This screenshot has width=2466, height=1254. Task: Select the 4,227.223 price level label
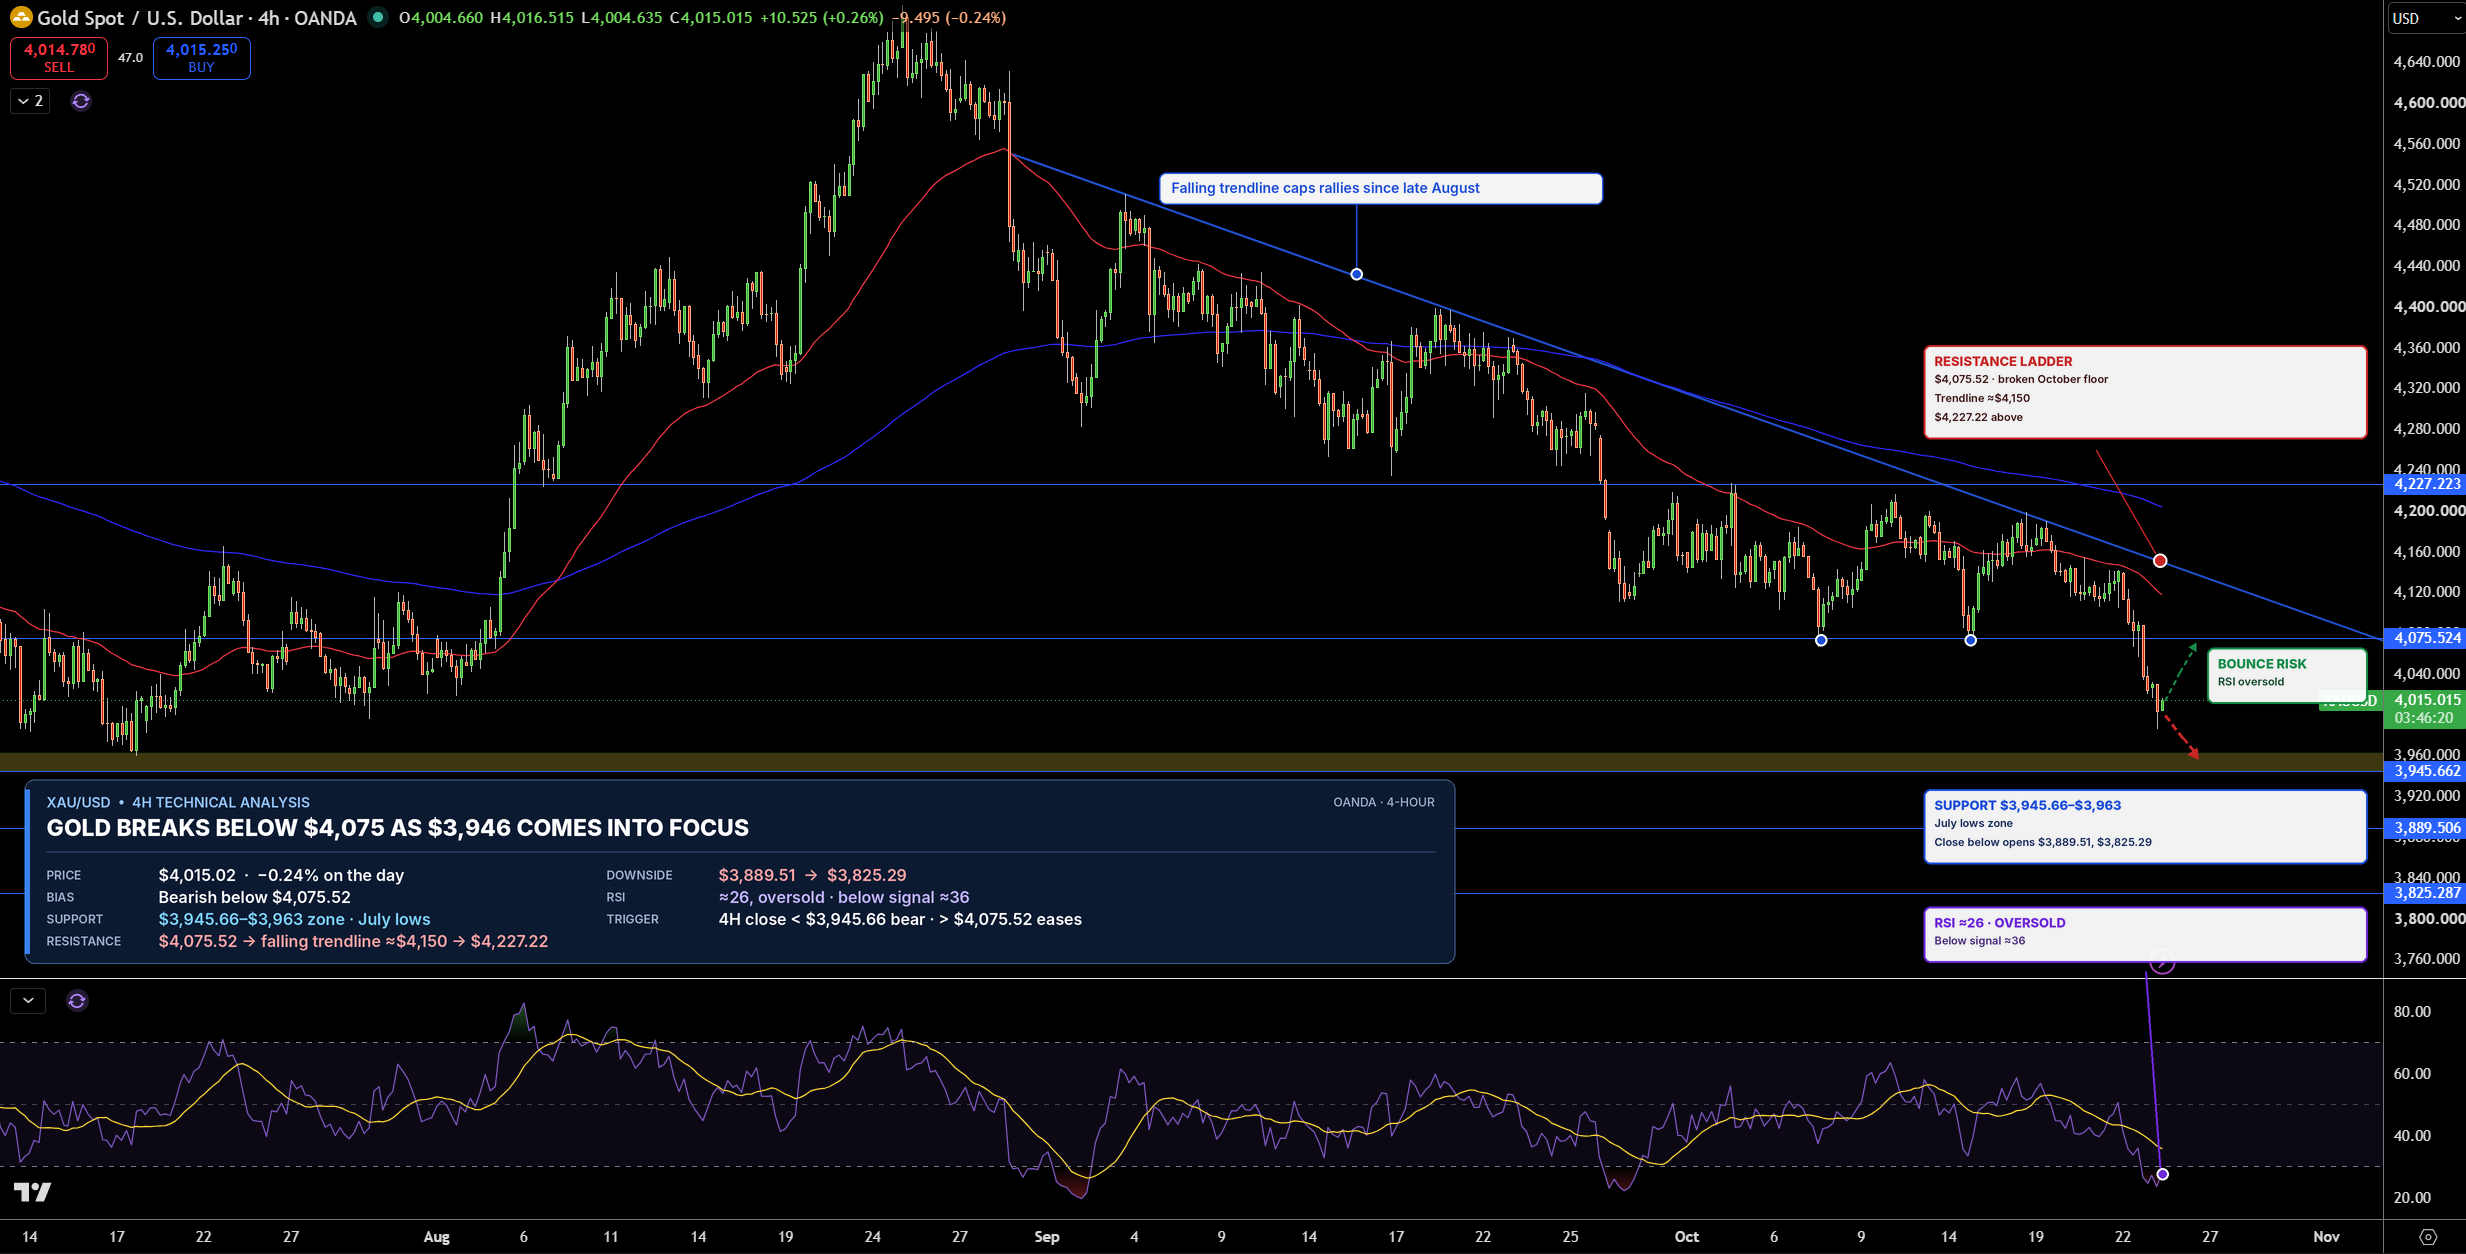[2426, 484]
